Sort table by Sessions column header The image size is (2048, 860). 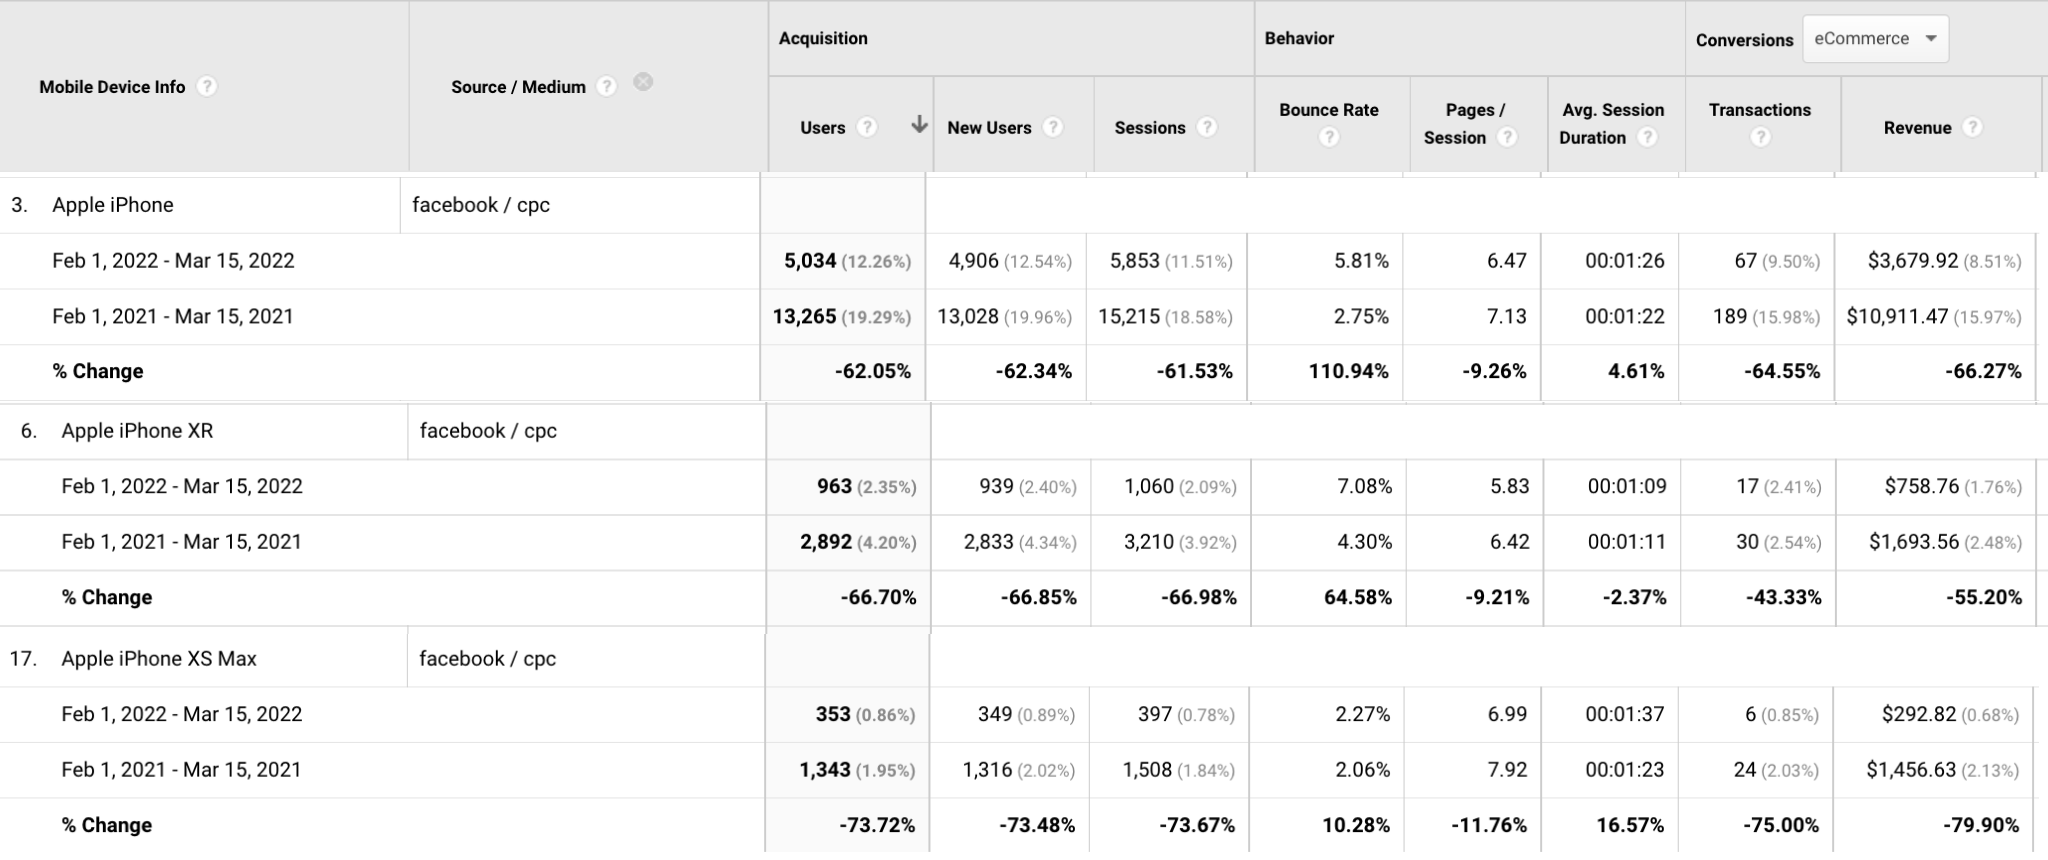pos(1149,128)
